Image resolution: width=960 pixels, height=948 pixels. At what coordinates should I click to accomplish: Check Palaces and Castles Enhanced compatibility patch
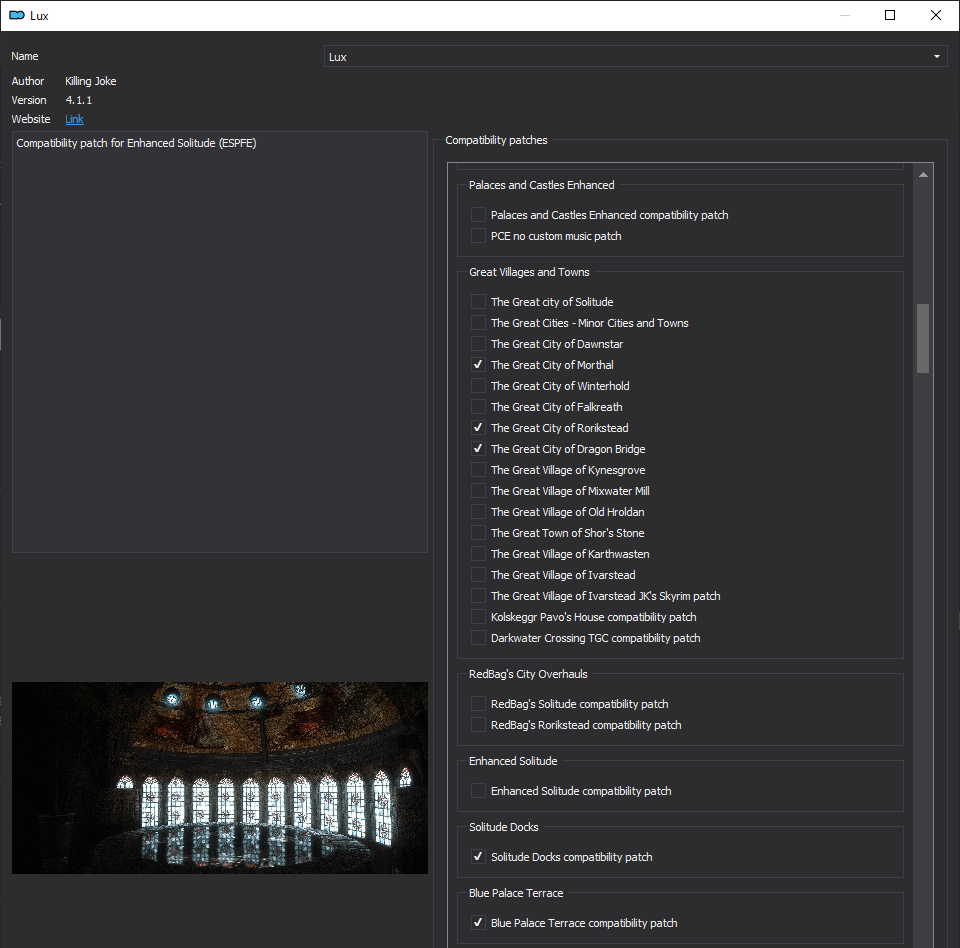tap(478, 215)
